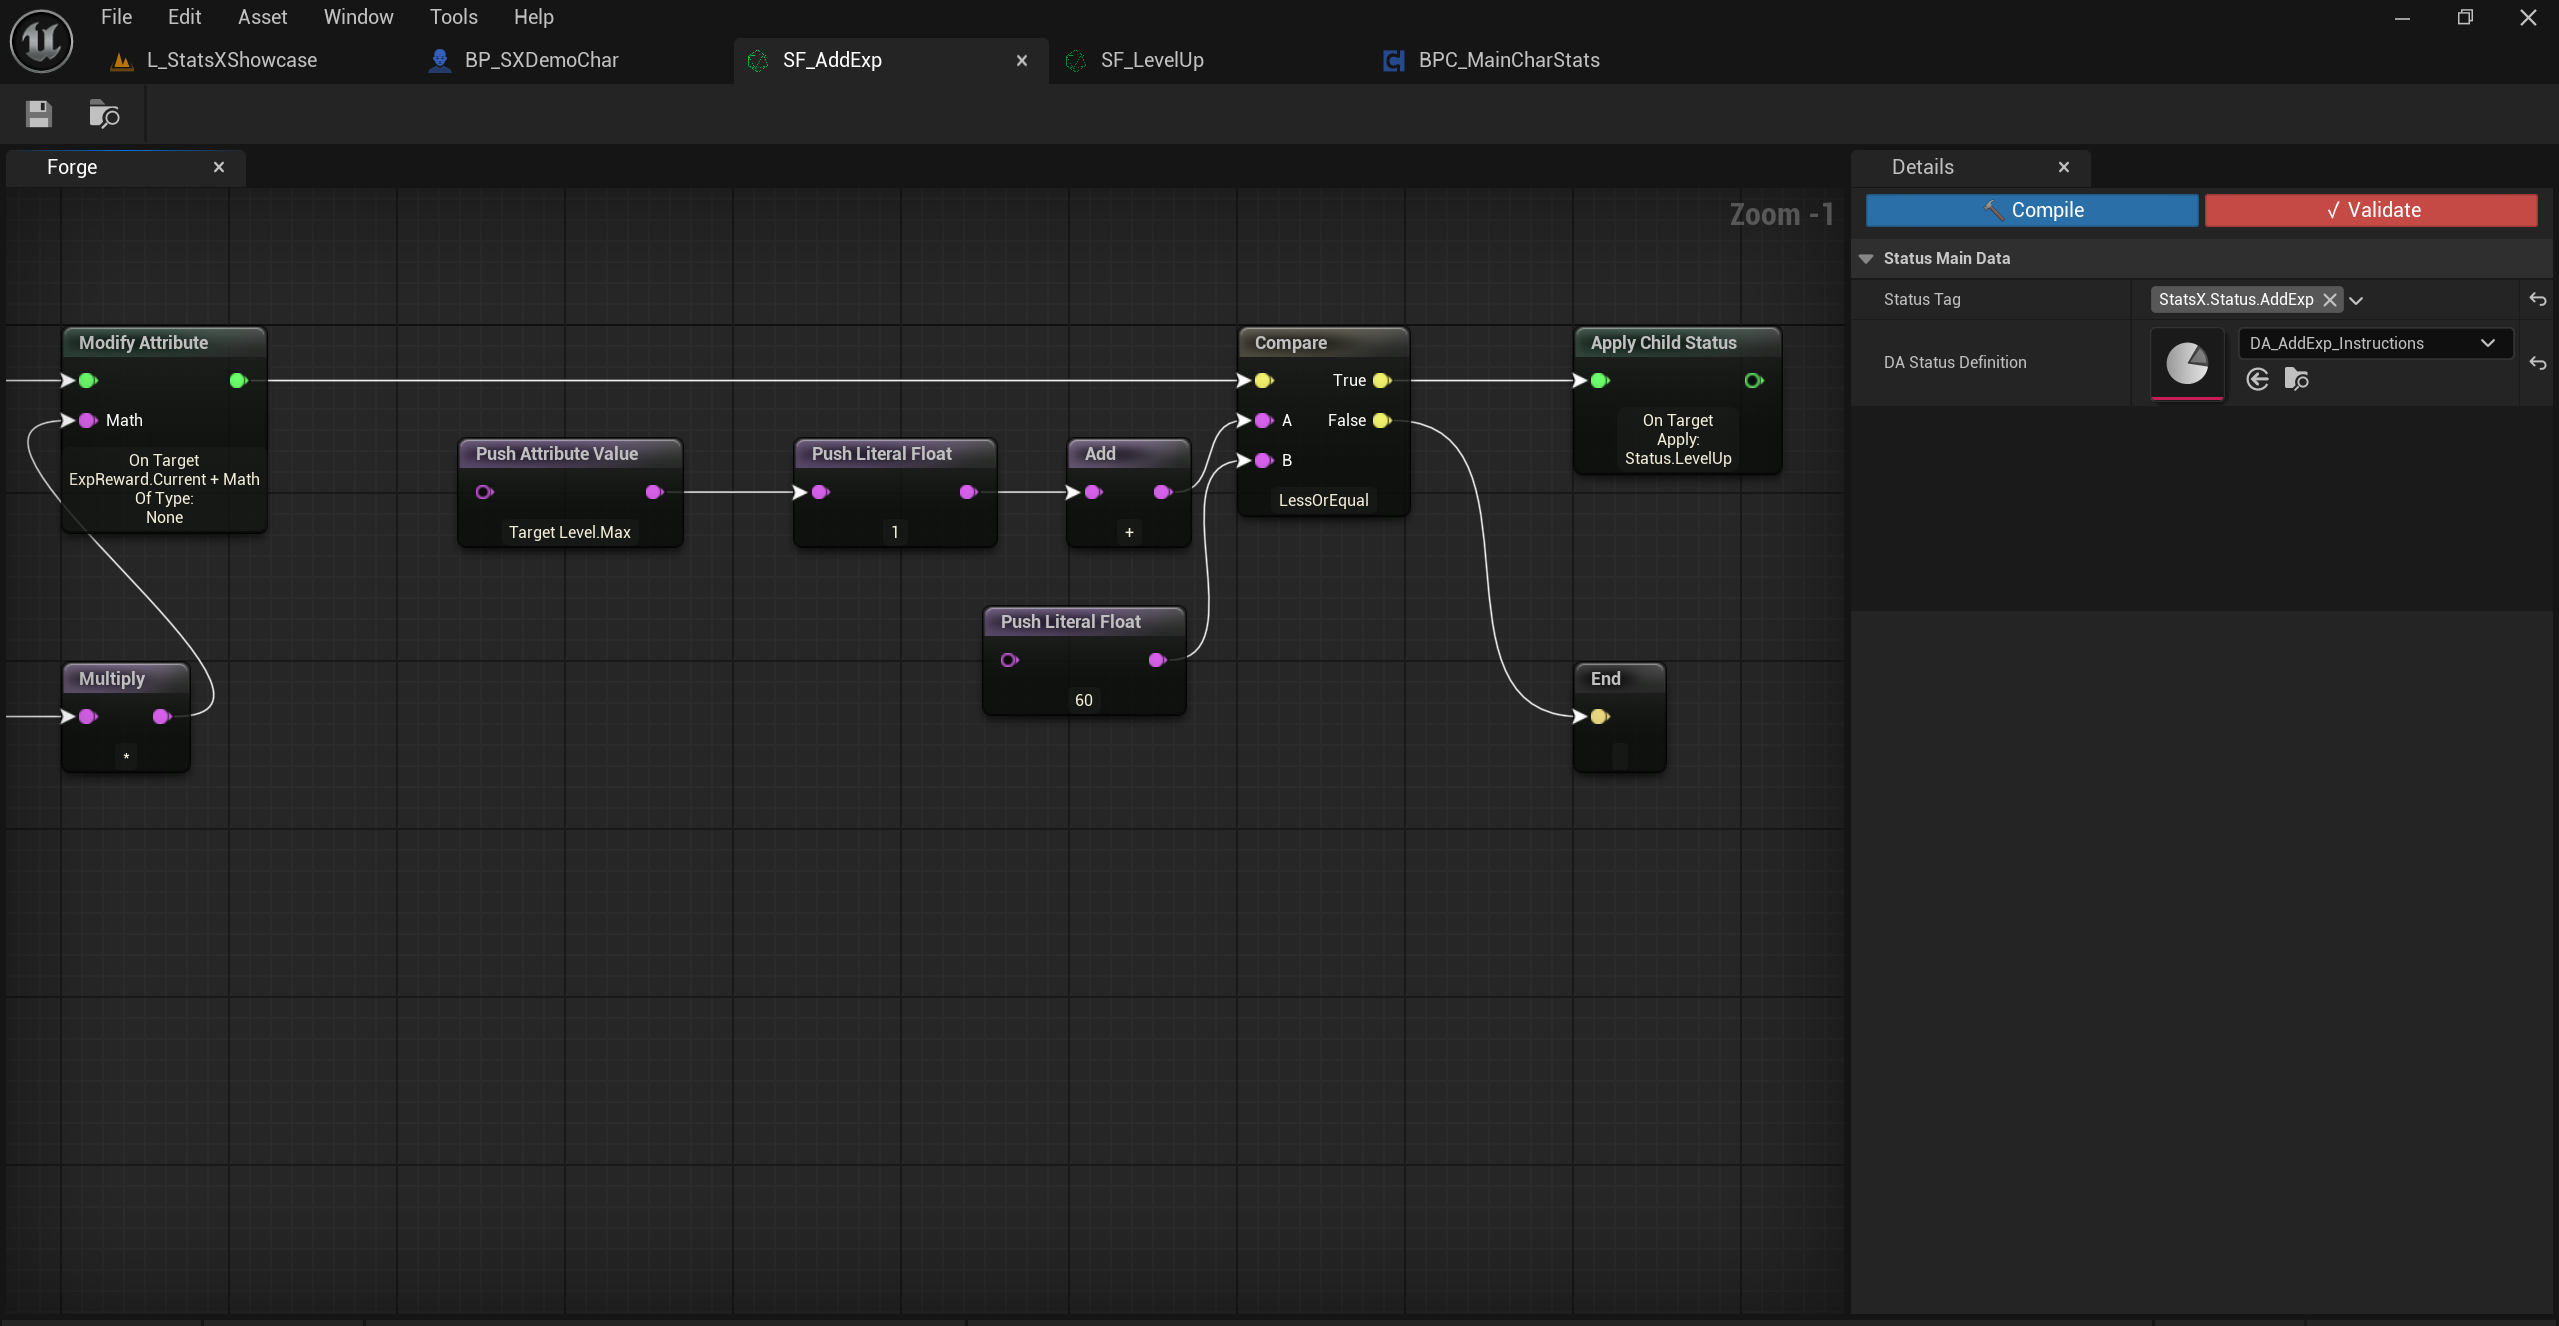Click the Compare node False output pin
The image size is (2559, 1326).
(1382, 420)
